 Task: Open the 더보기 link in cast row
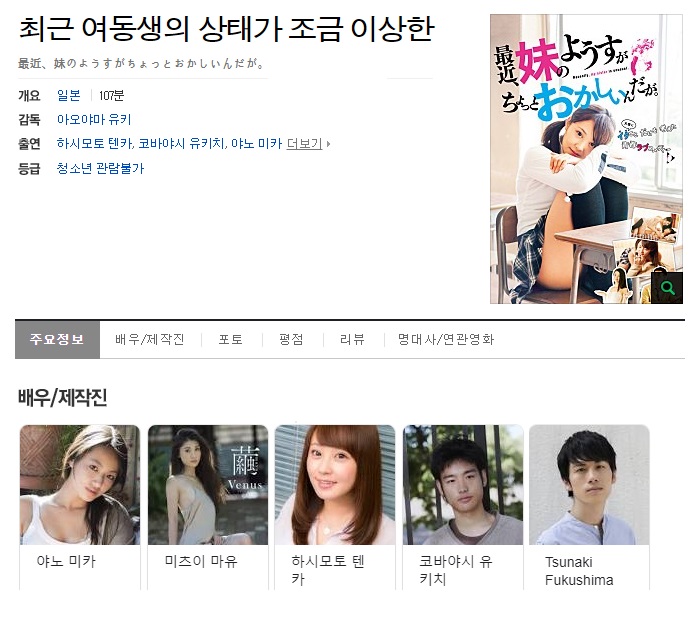[304, 144]
